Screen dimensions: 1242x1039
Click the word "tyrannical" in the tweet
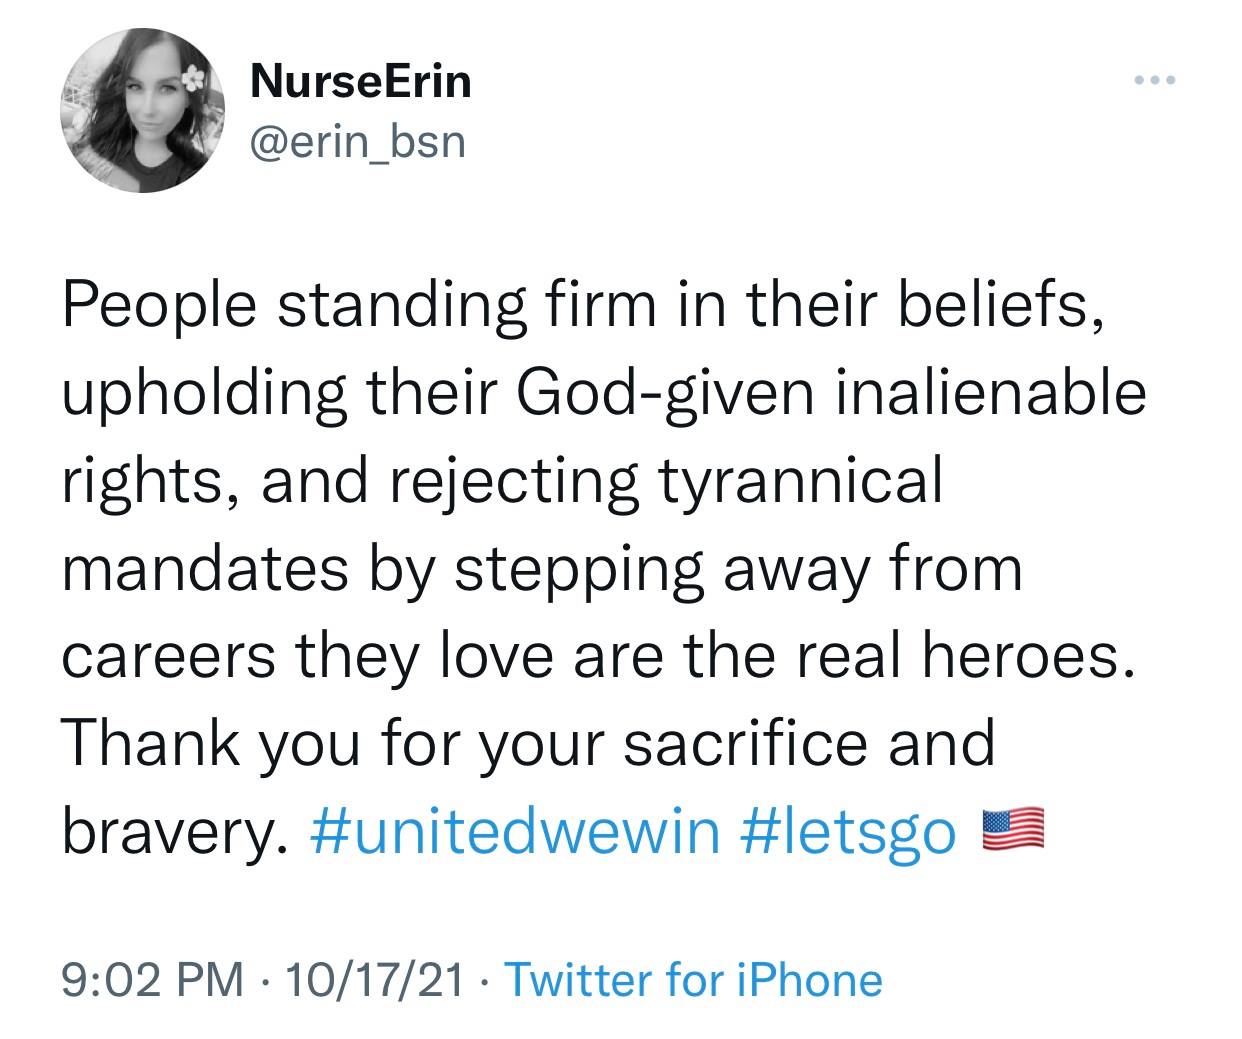800,481
